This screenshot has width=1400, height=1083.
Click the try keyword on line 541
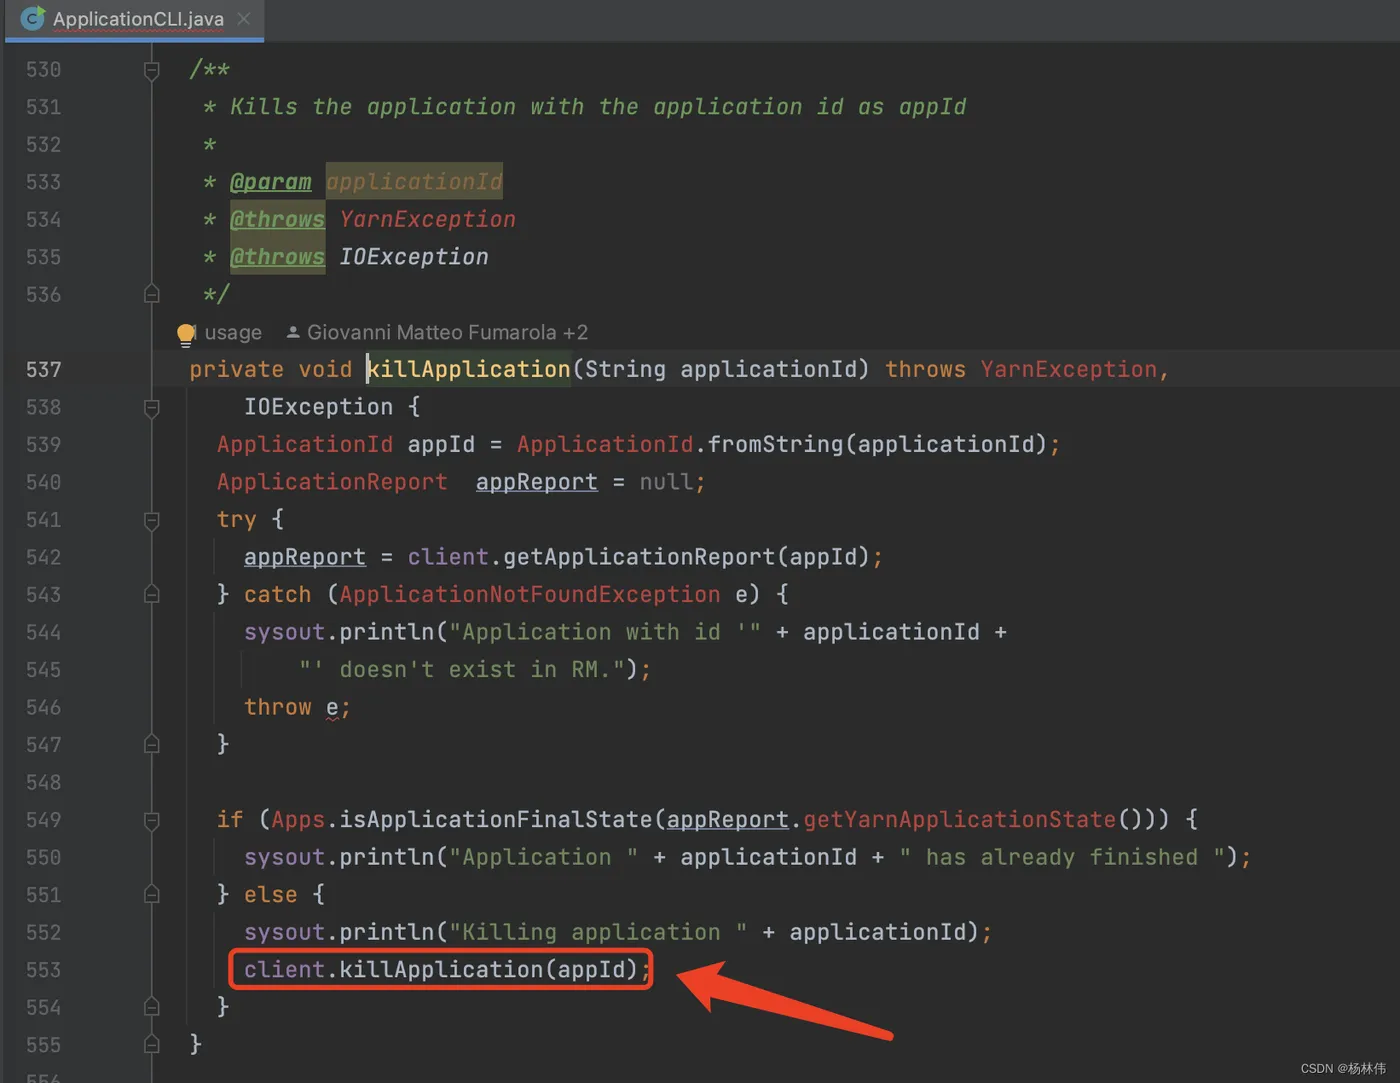click(x=237, y=519)
